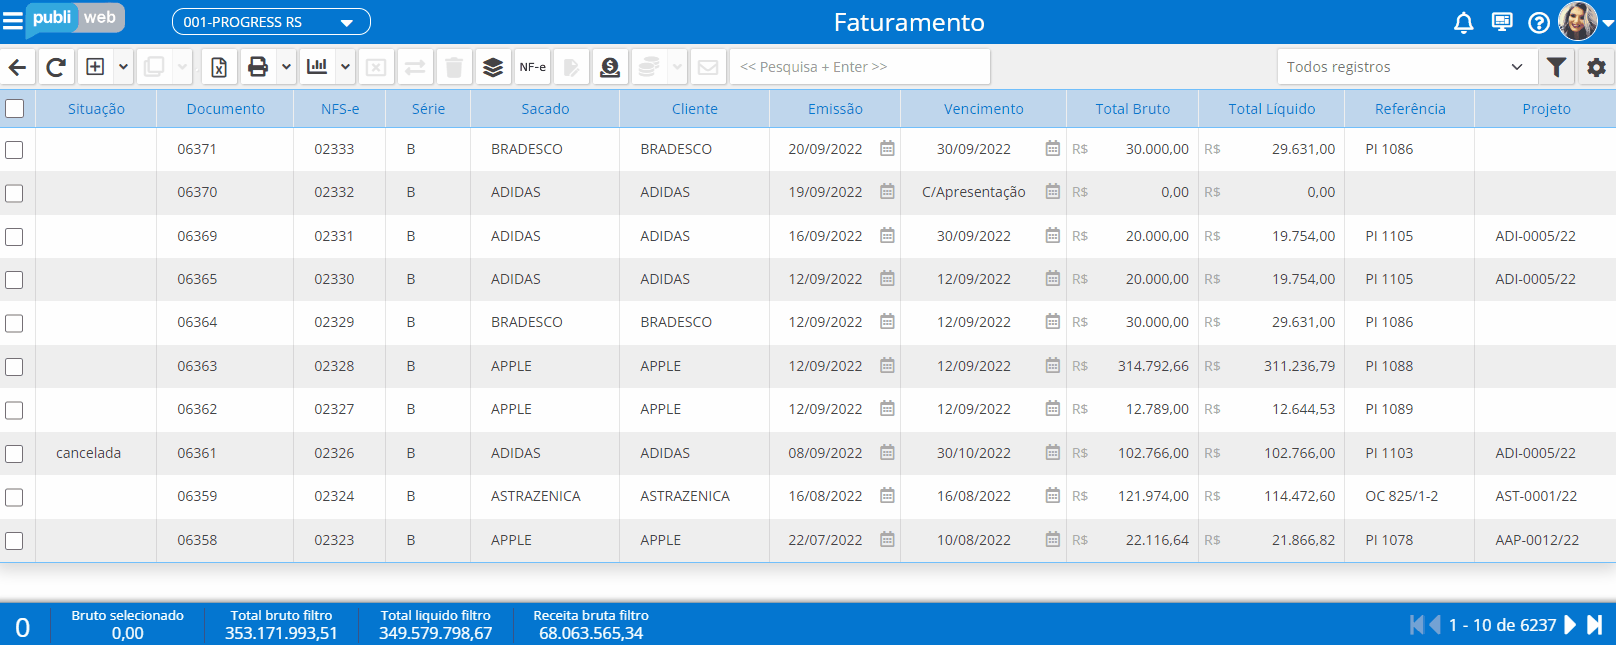Image resolution: width=1616 pixels, height=645 pixels.
Task: Check the row for document 06362
Action: click(14, 410)
